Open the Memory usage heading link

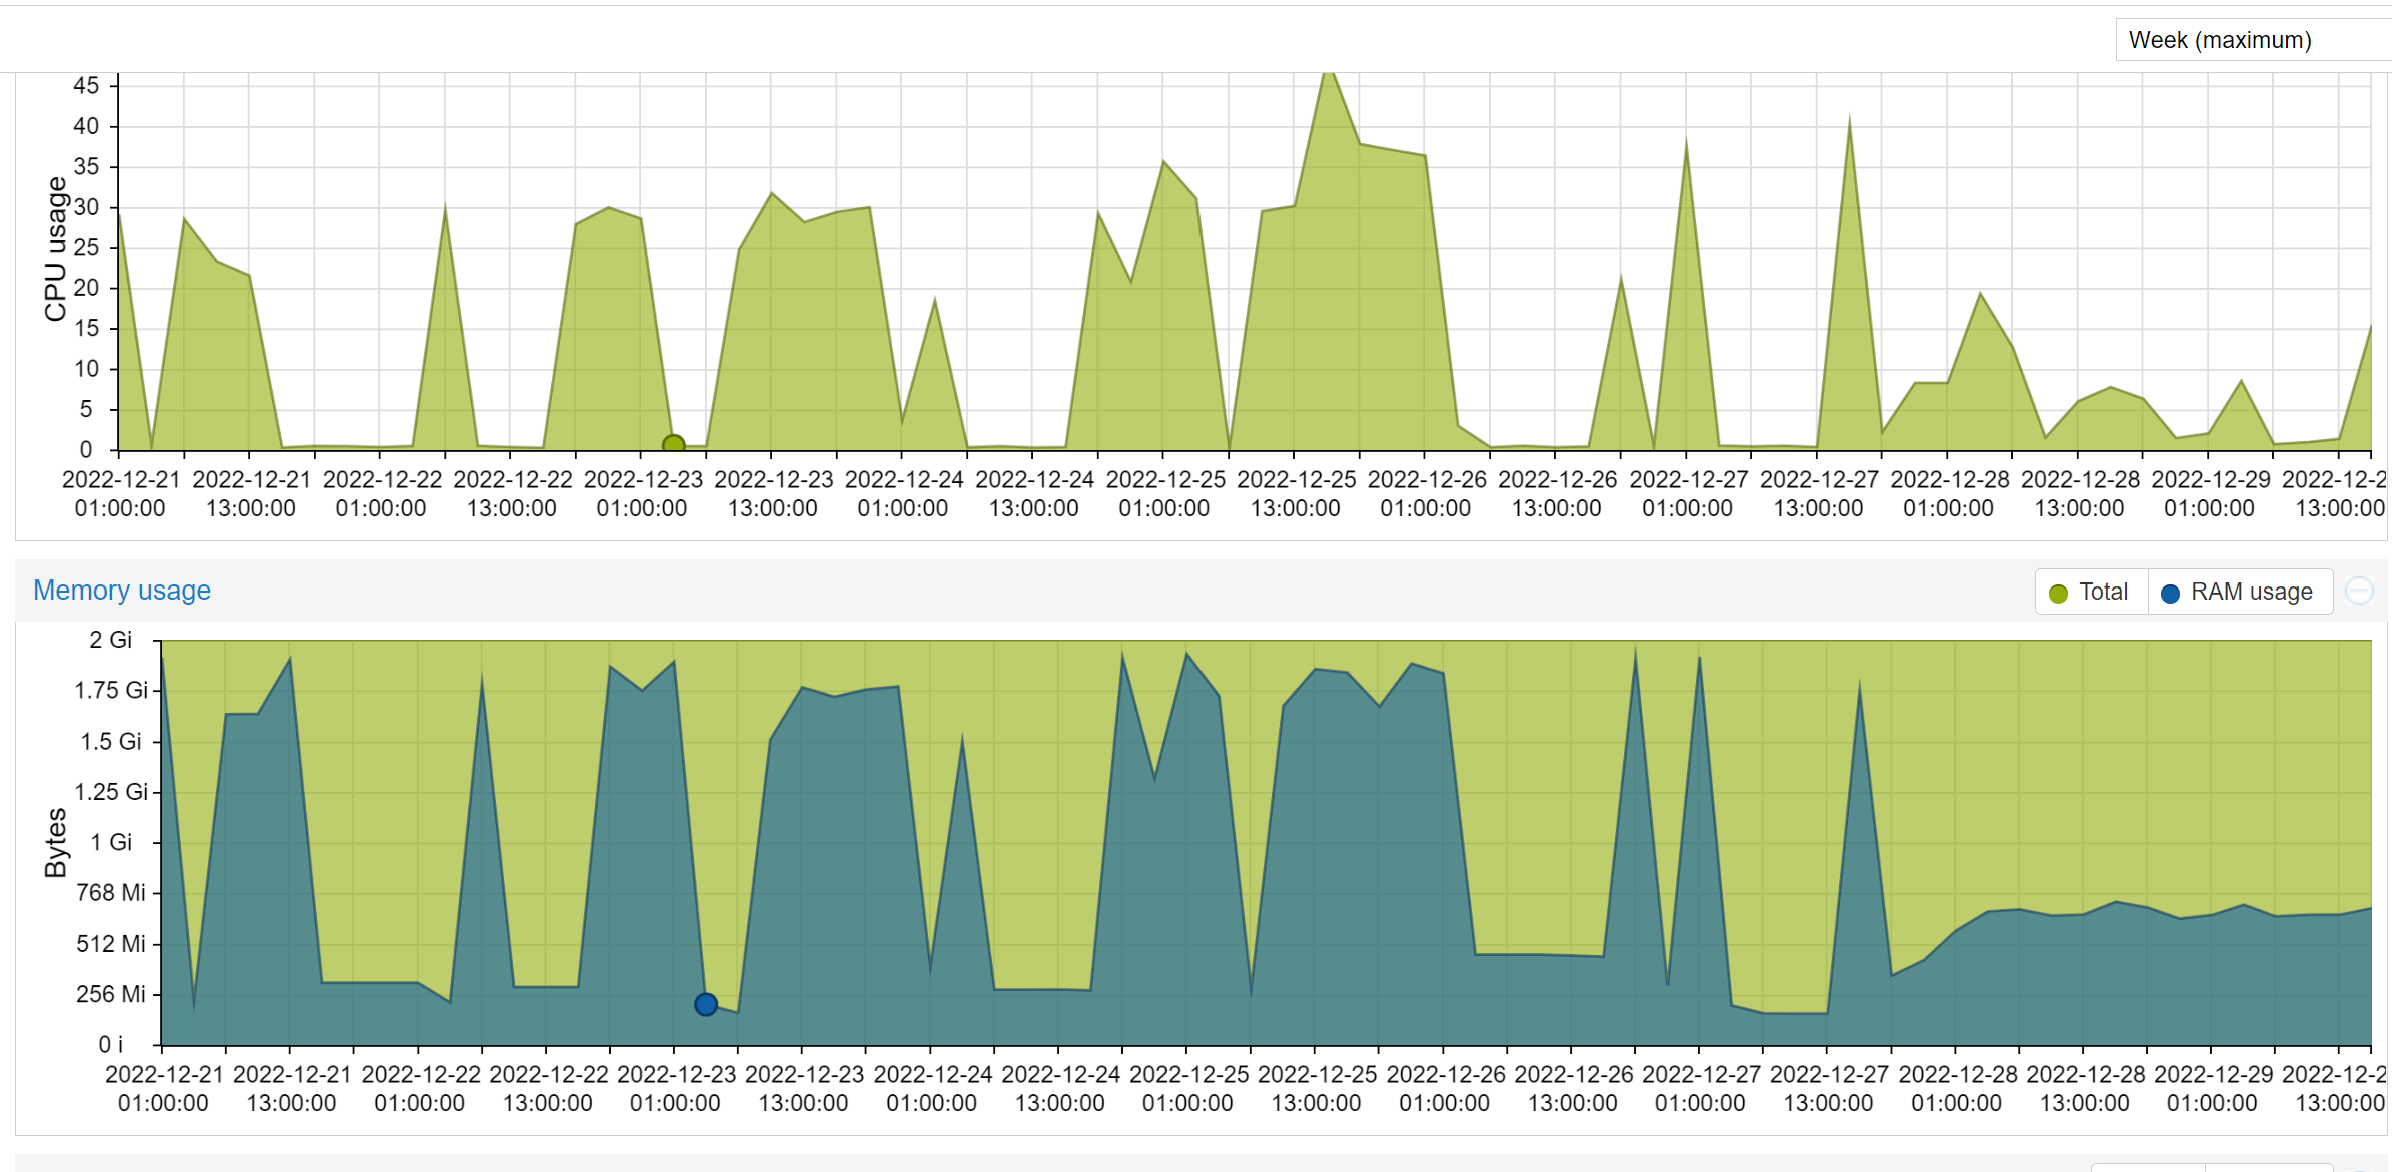click(122, 590)
